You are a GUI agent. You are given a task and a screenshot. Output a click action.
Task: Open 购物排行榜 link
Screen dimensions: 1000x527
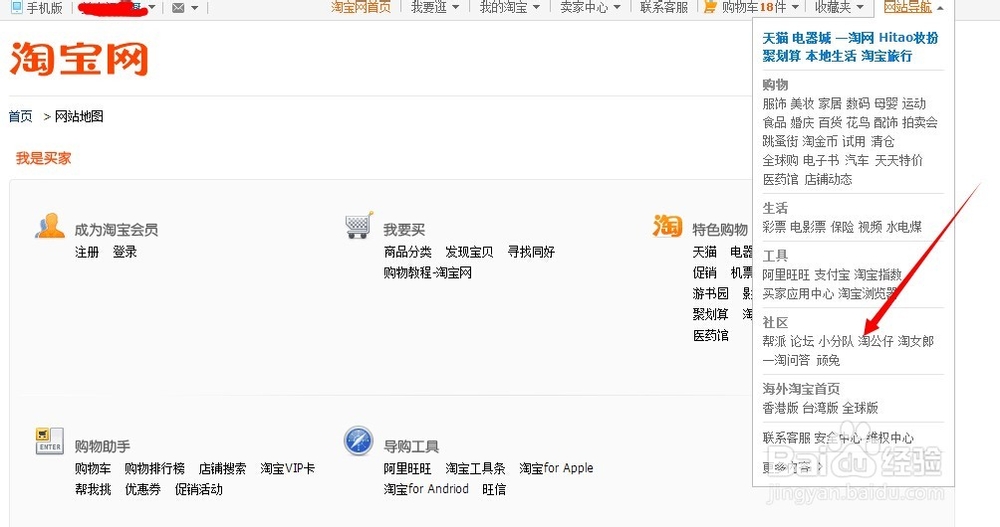tap(154, 468)
